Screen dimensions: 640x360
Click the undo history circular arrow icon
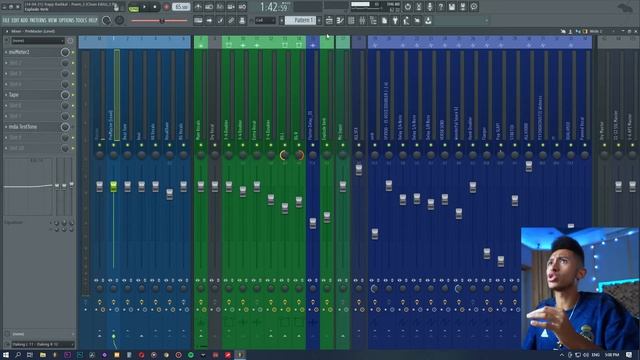(x=407, y=7)
